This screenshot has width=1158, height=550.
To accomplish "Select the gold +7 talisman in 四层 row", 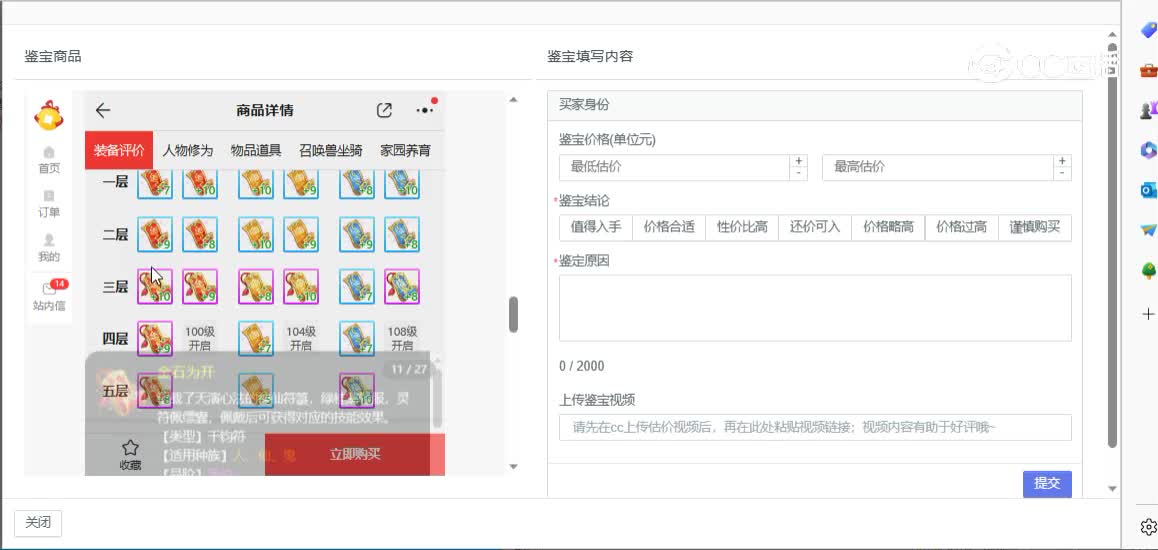I will click(256, 338).
